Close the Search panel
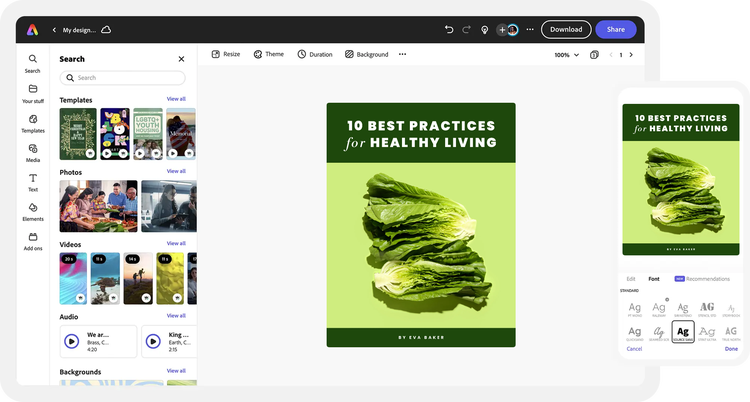The width and height of the screenshot is (750, 402). point(181,59)
